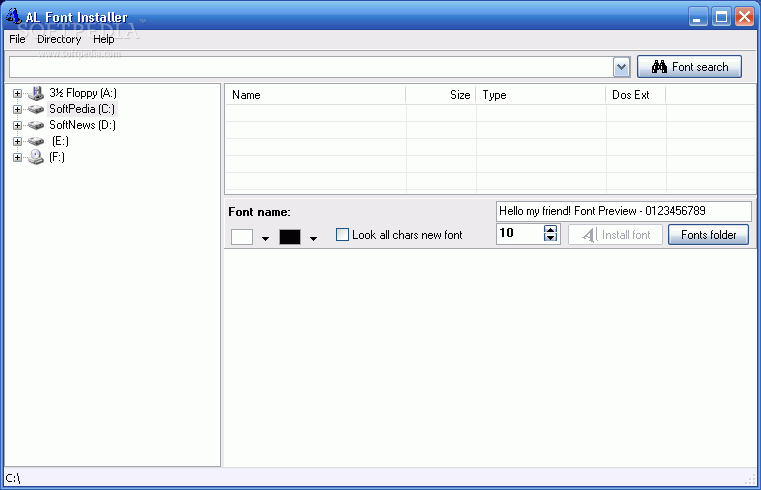The height and width of the screenshot is (490, 761).
Task: Click the Install font button
Action: click(x=615, y=235)
